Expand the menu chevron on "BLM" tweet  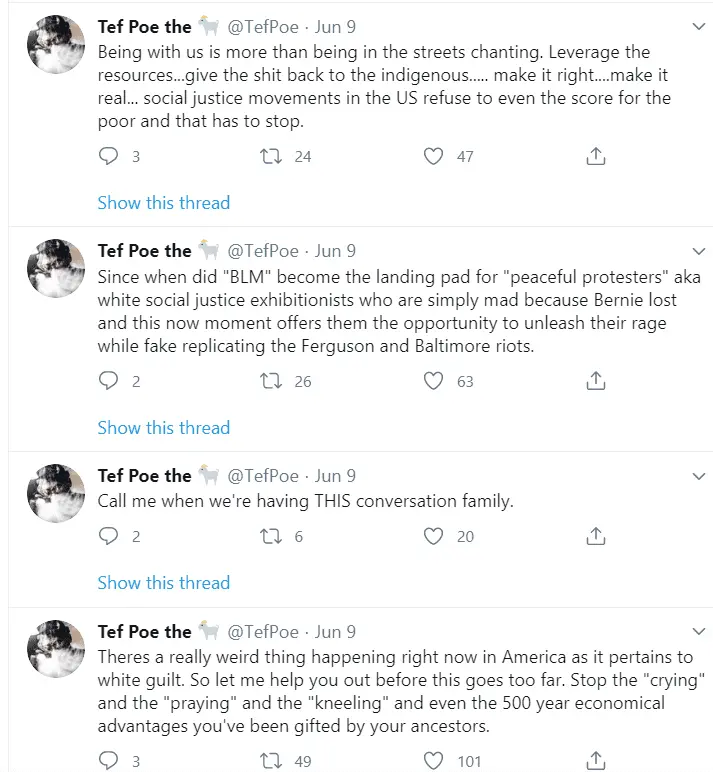(x=699, y=250)
